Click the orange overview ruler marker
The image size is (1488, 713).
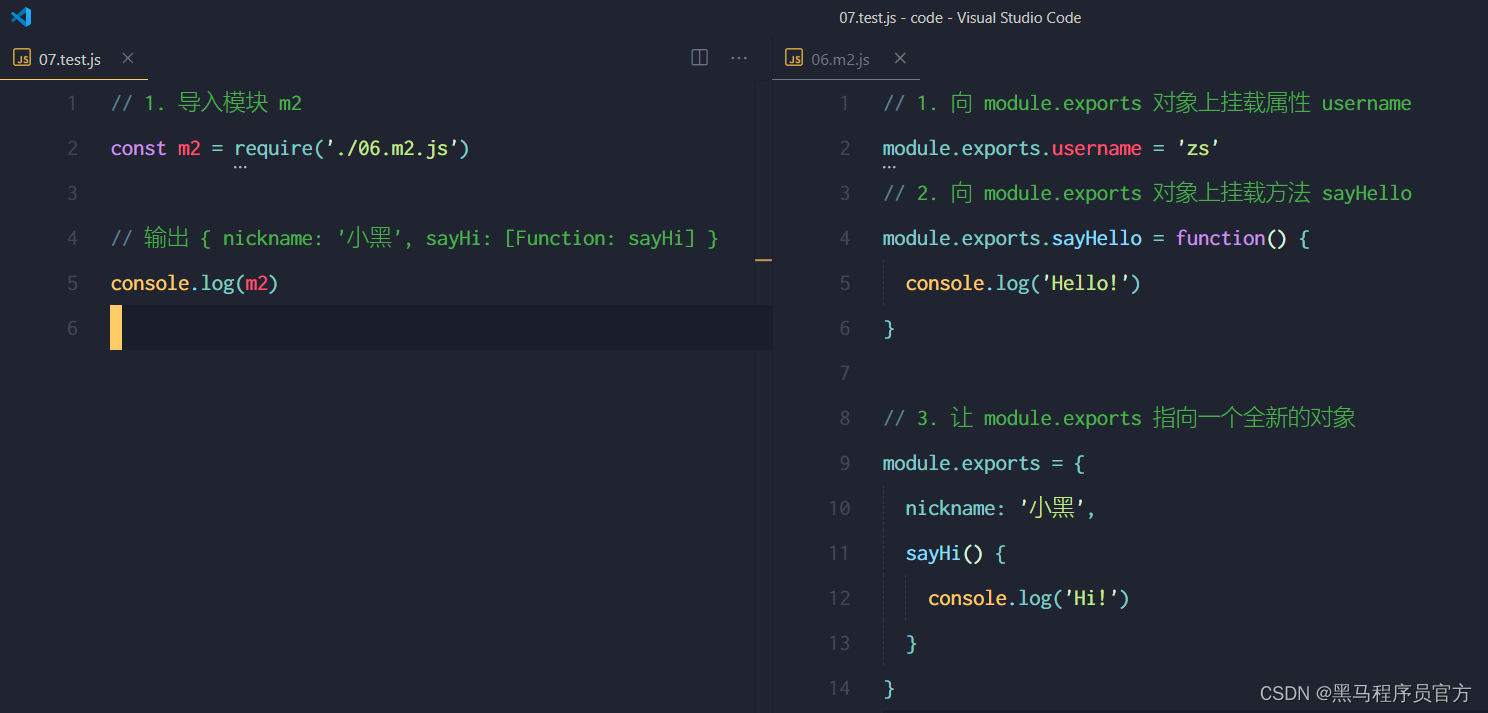pyautogui.click(x=764, y=259)
